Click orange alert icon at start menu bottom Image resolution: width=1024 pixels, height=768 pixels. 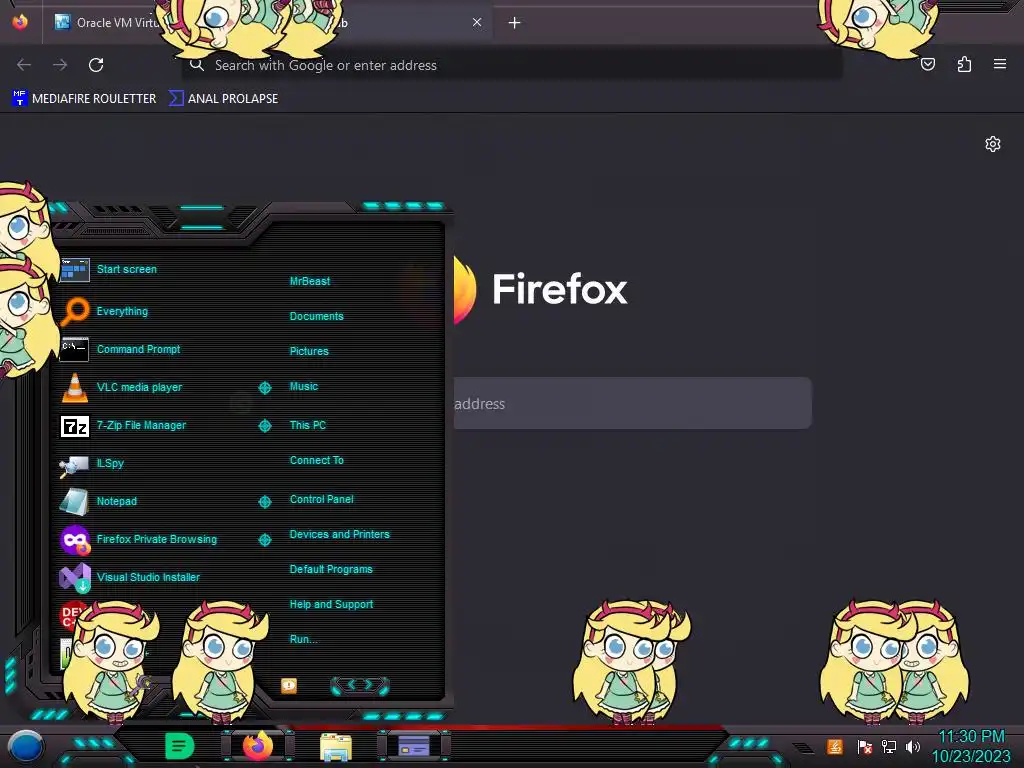289,685
